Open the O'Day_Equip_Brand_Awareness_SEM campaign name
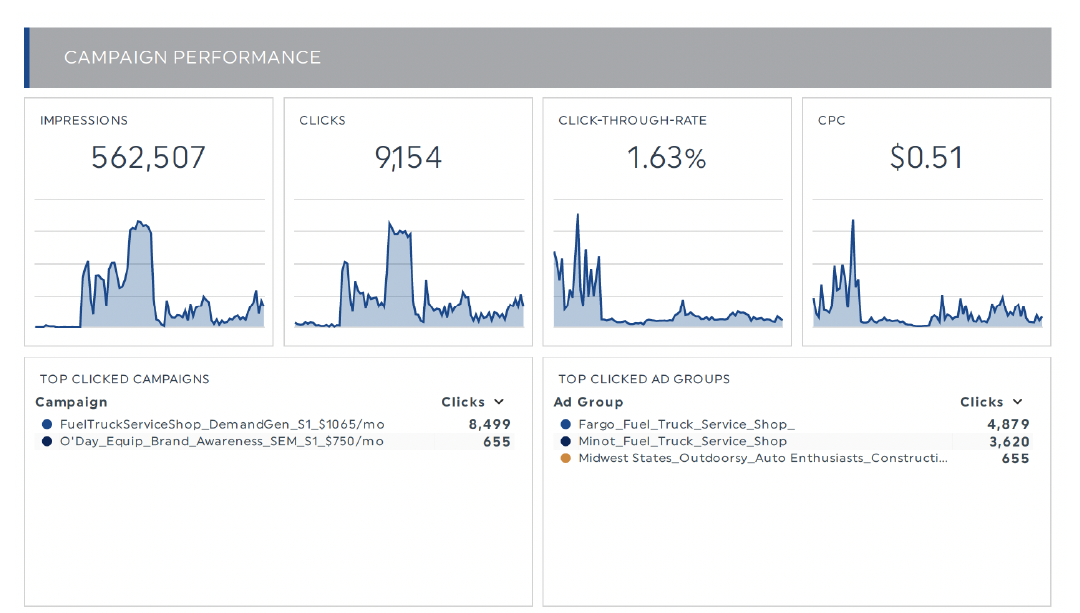This screenshot has height=613, width=1080. pos(222,441)
